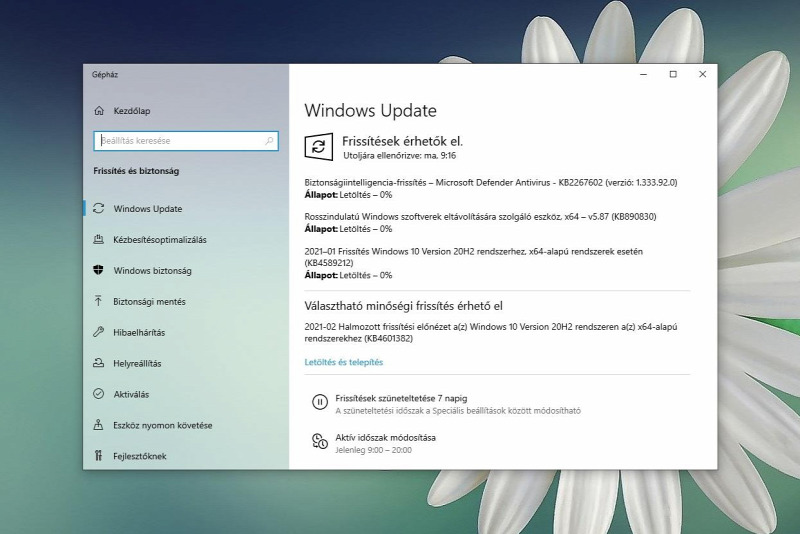Click the pause icon for Frissítések szüneteltetése

(x=320, y=402)
